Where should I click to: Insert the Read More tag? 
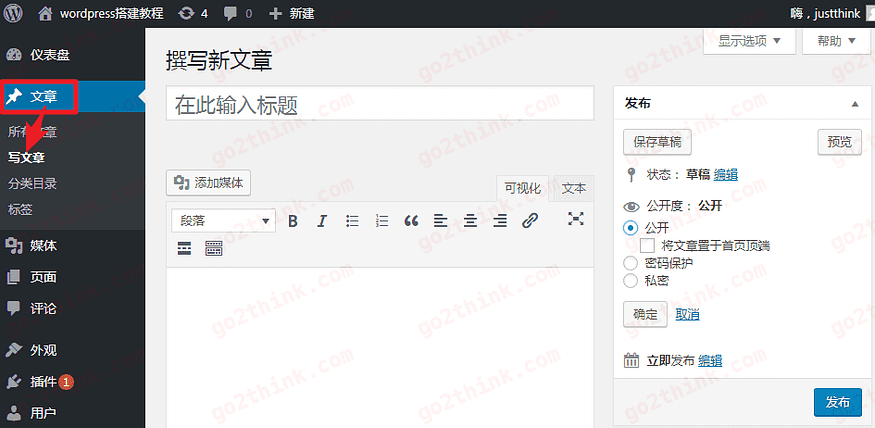pyautogui.click(x=185, y=249)
